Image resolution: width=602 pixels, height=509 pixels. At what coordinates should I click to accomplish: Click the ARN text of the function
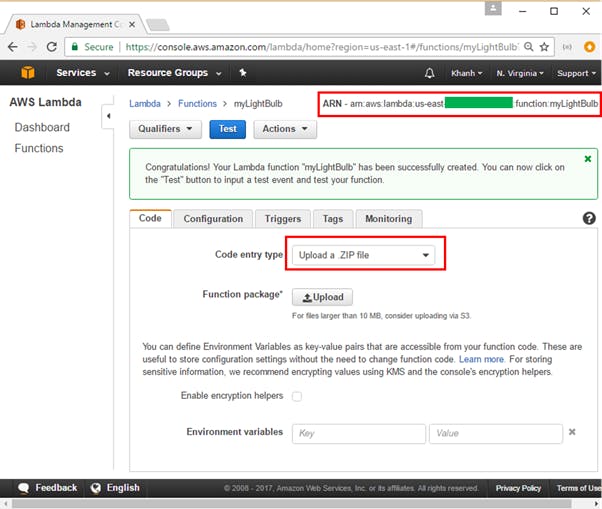point(460,104)
